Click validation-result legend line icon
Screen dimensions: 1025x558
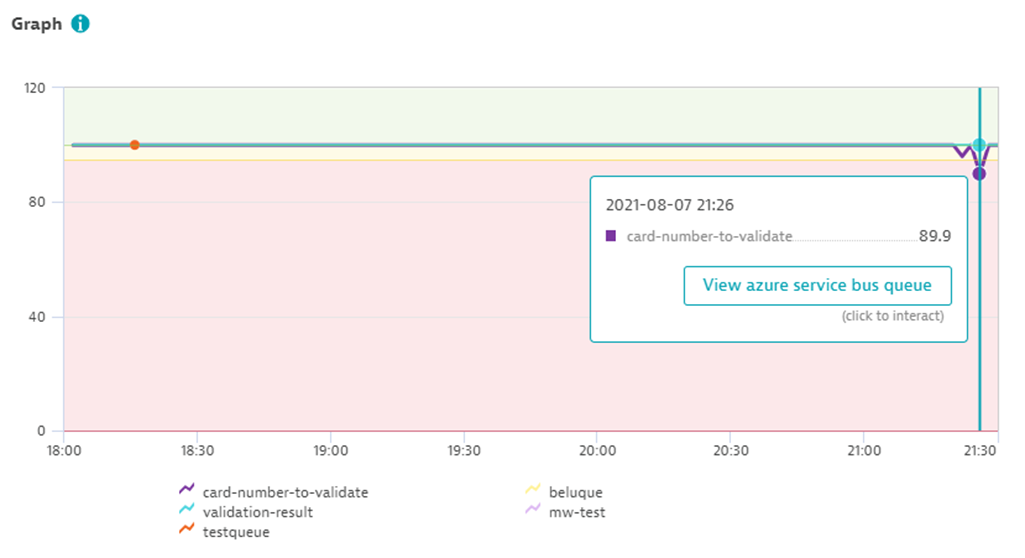coord(187,508)
